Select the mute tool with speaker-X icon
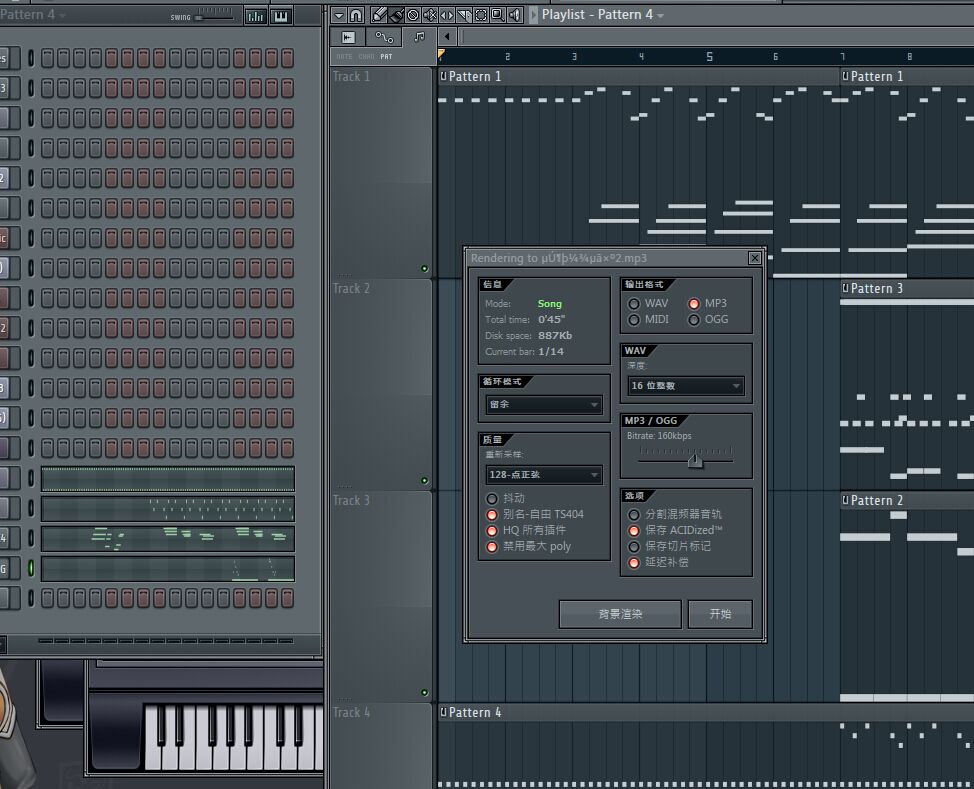The height and width of the screenshot is (789, 974). click(430, 15)
